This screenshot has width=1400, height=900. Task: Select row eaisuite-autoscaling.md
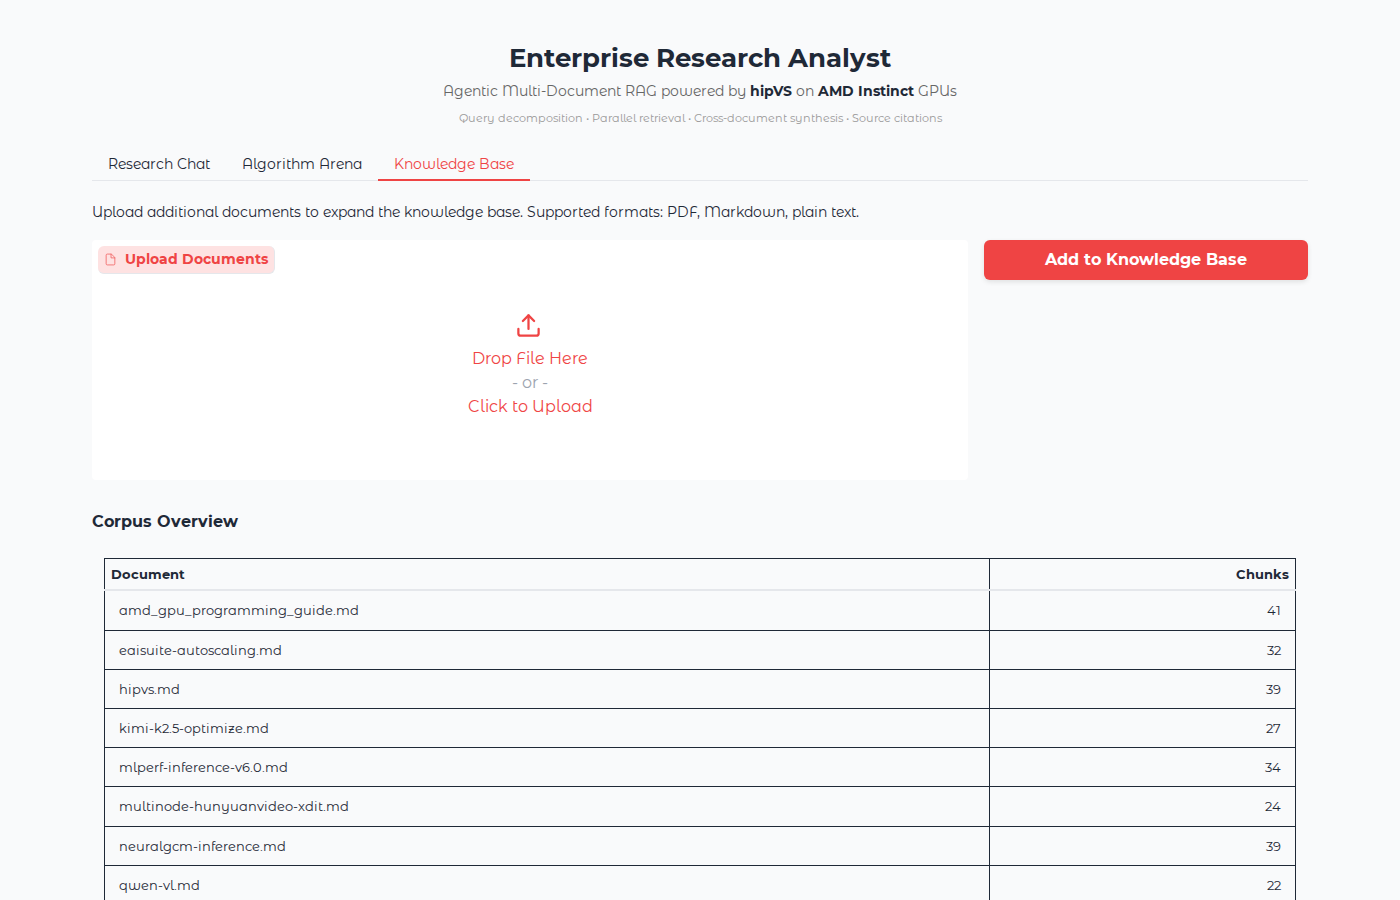(x=700, y=650)
